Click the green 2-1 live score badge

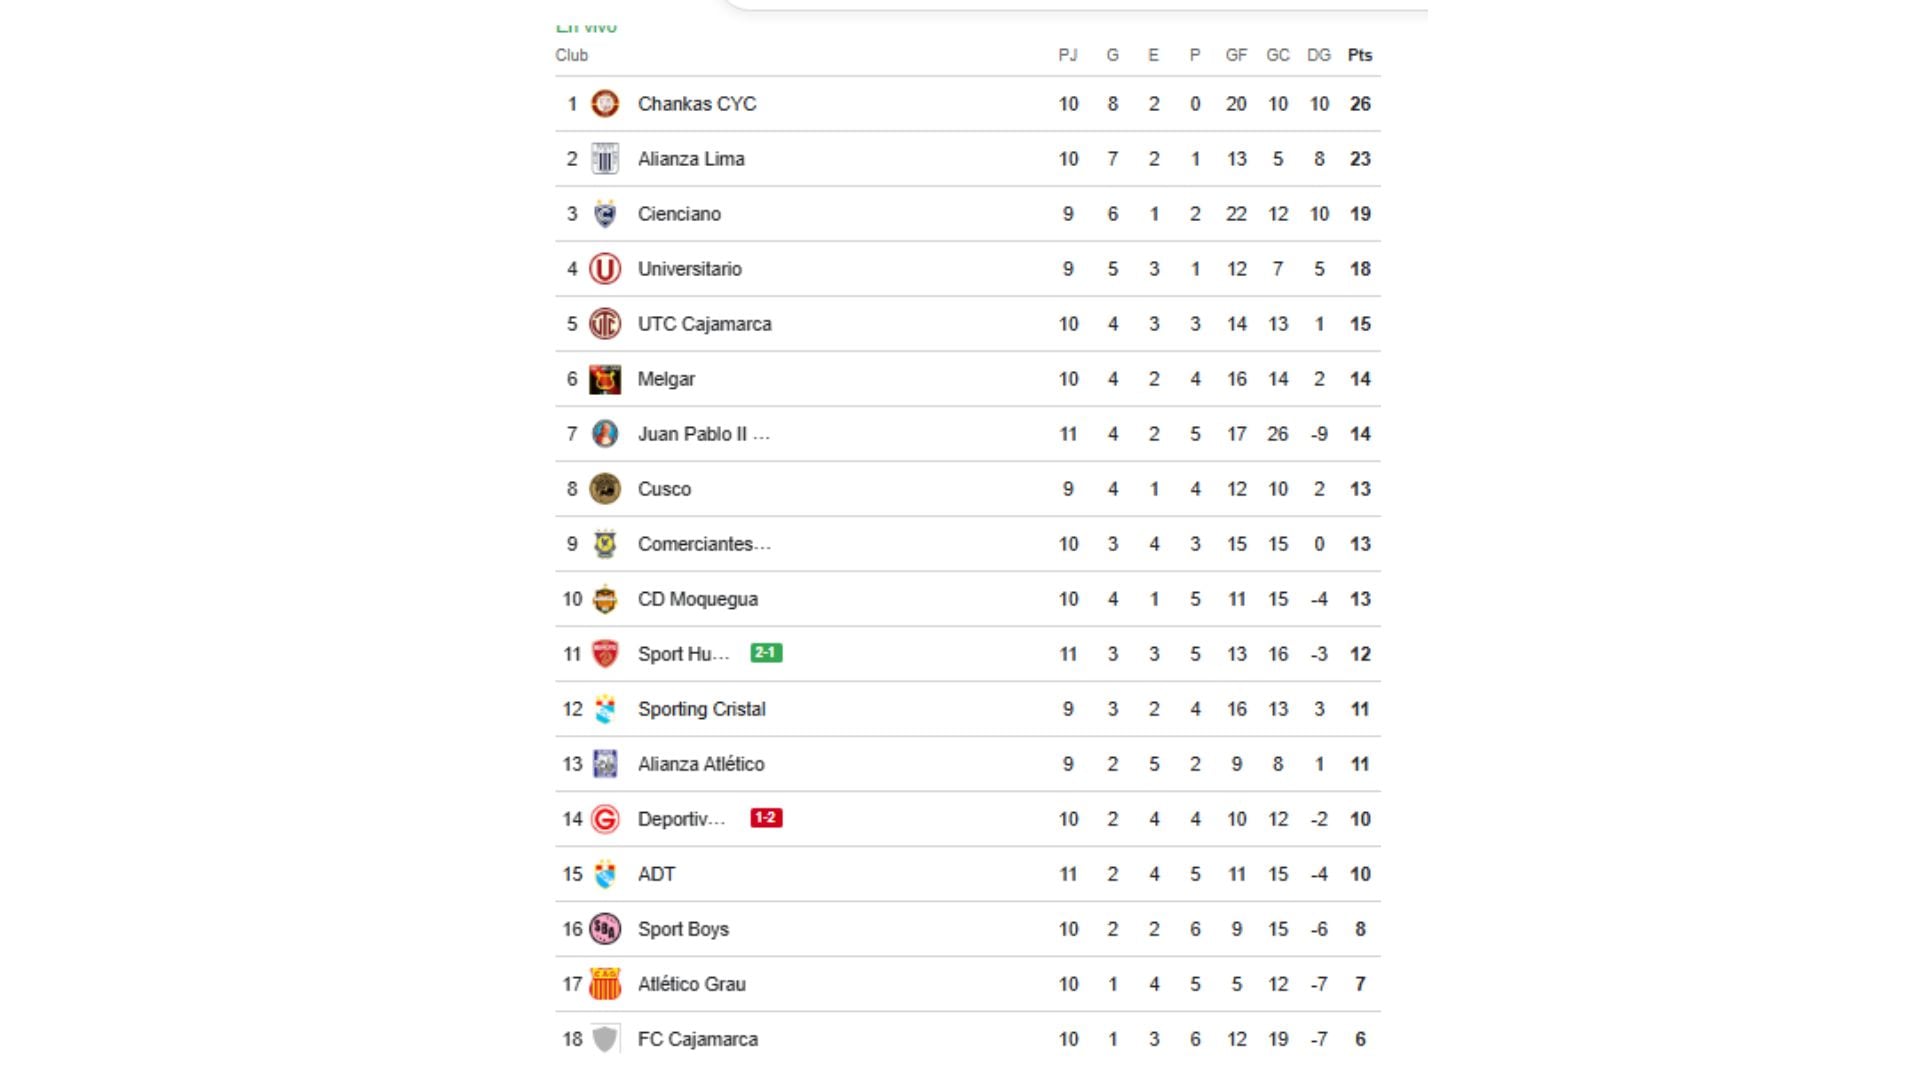point(767,653)
